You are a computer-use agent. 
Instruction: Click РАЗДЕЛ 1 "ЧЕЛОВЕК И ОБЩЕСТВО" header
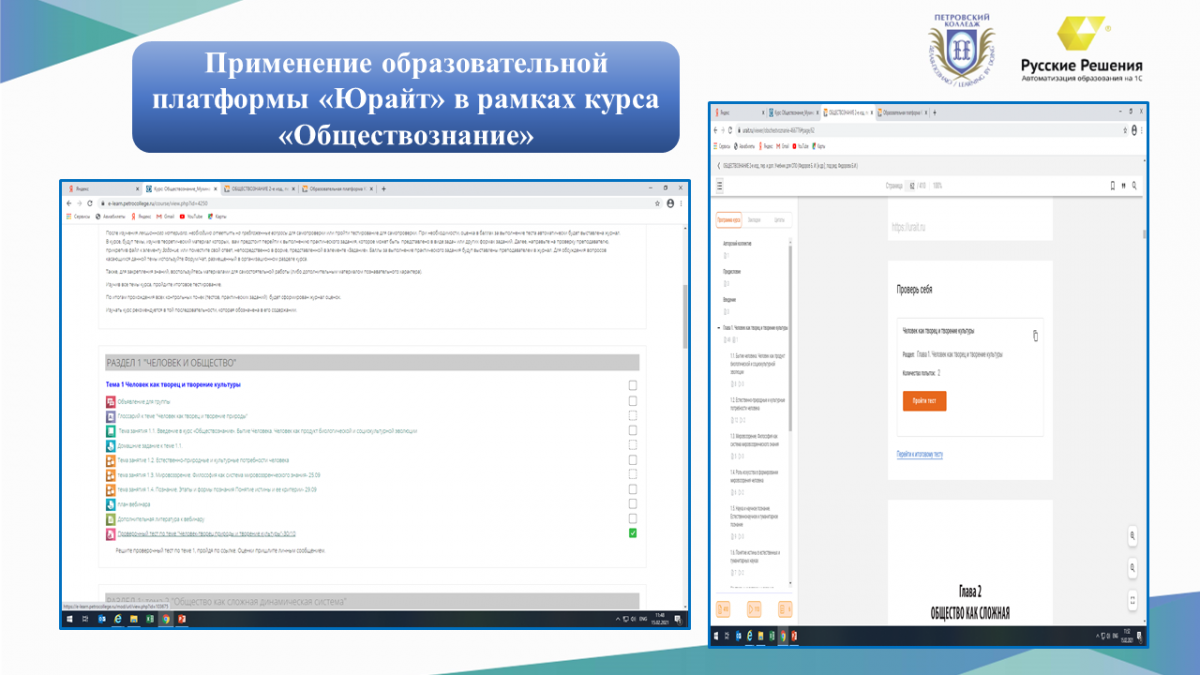[372, 362]
